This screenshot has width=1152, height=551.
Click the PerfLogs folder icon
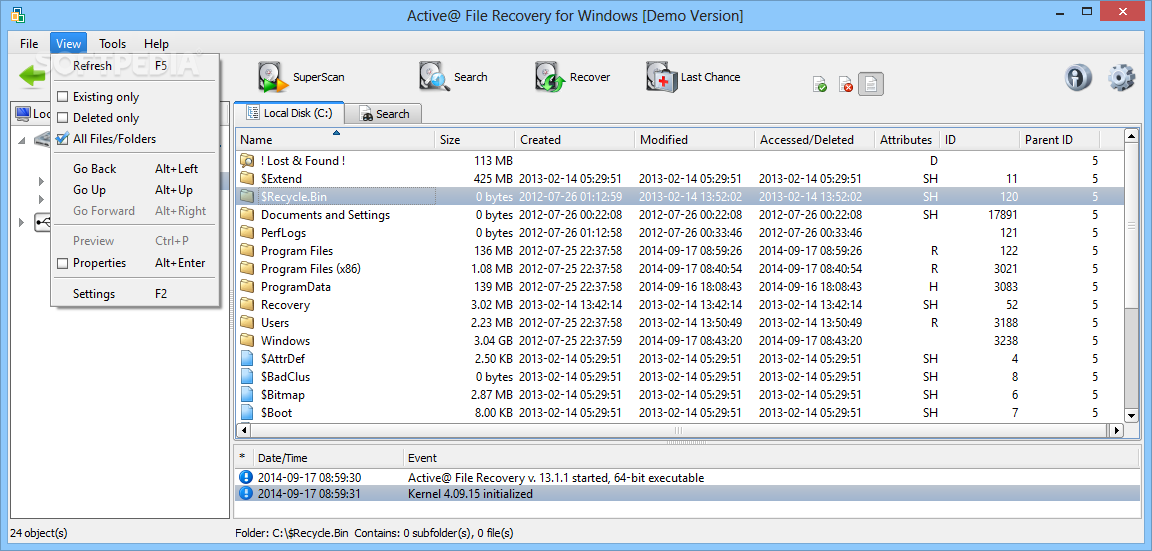[x=247, y=233]
